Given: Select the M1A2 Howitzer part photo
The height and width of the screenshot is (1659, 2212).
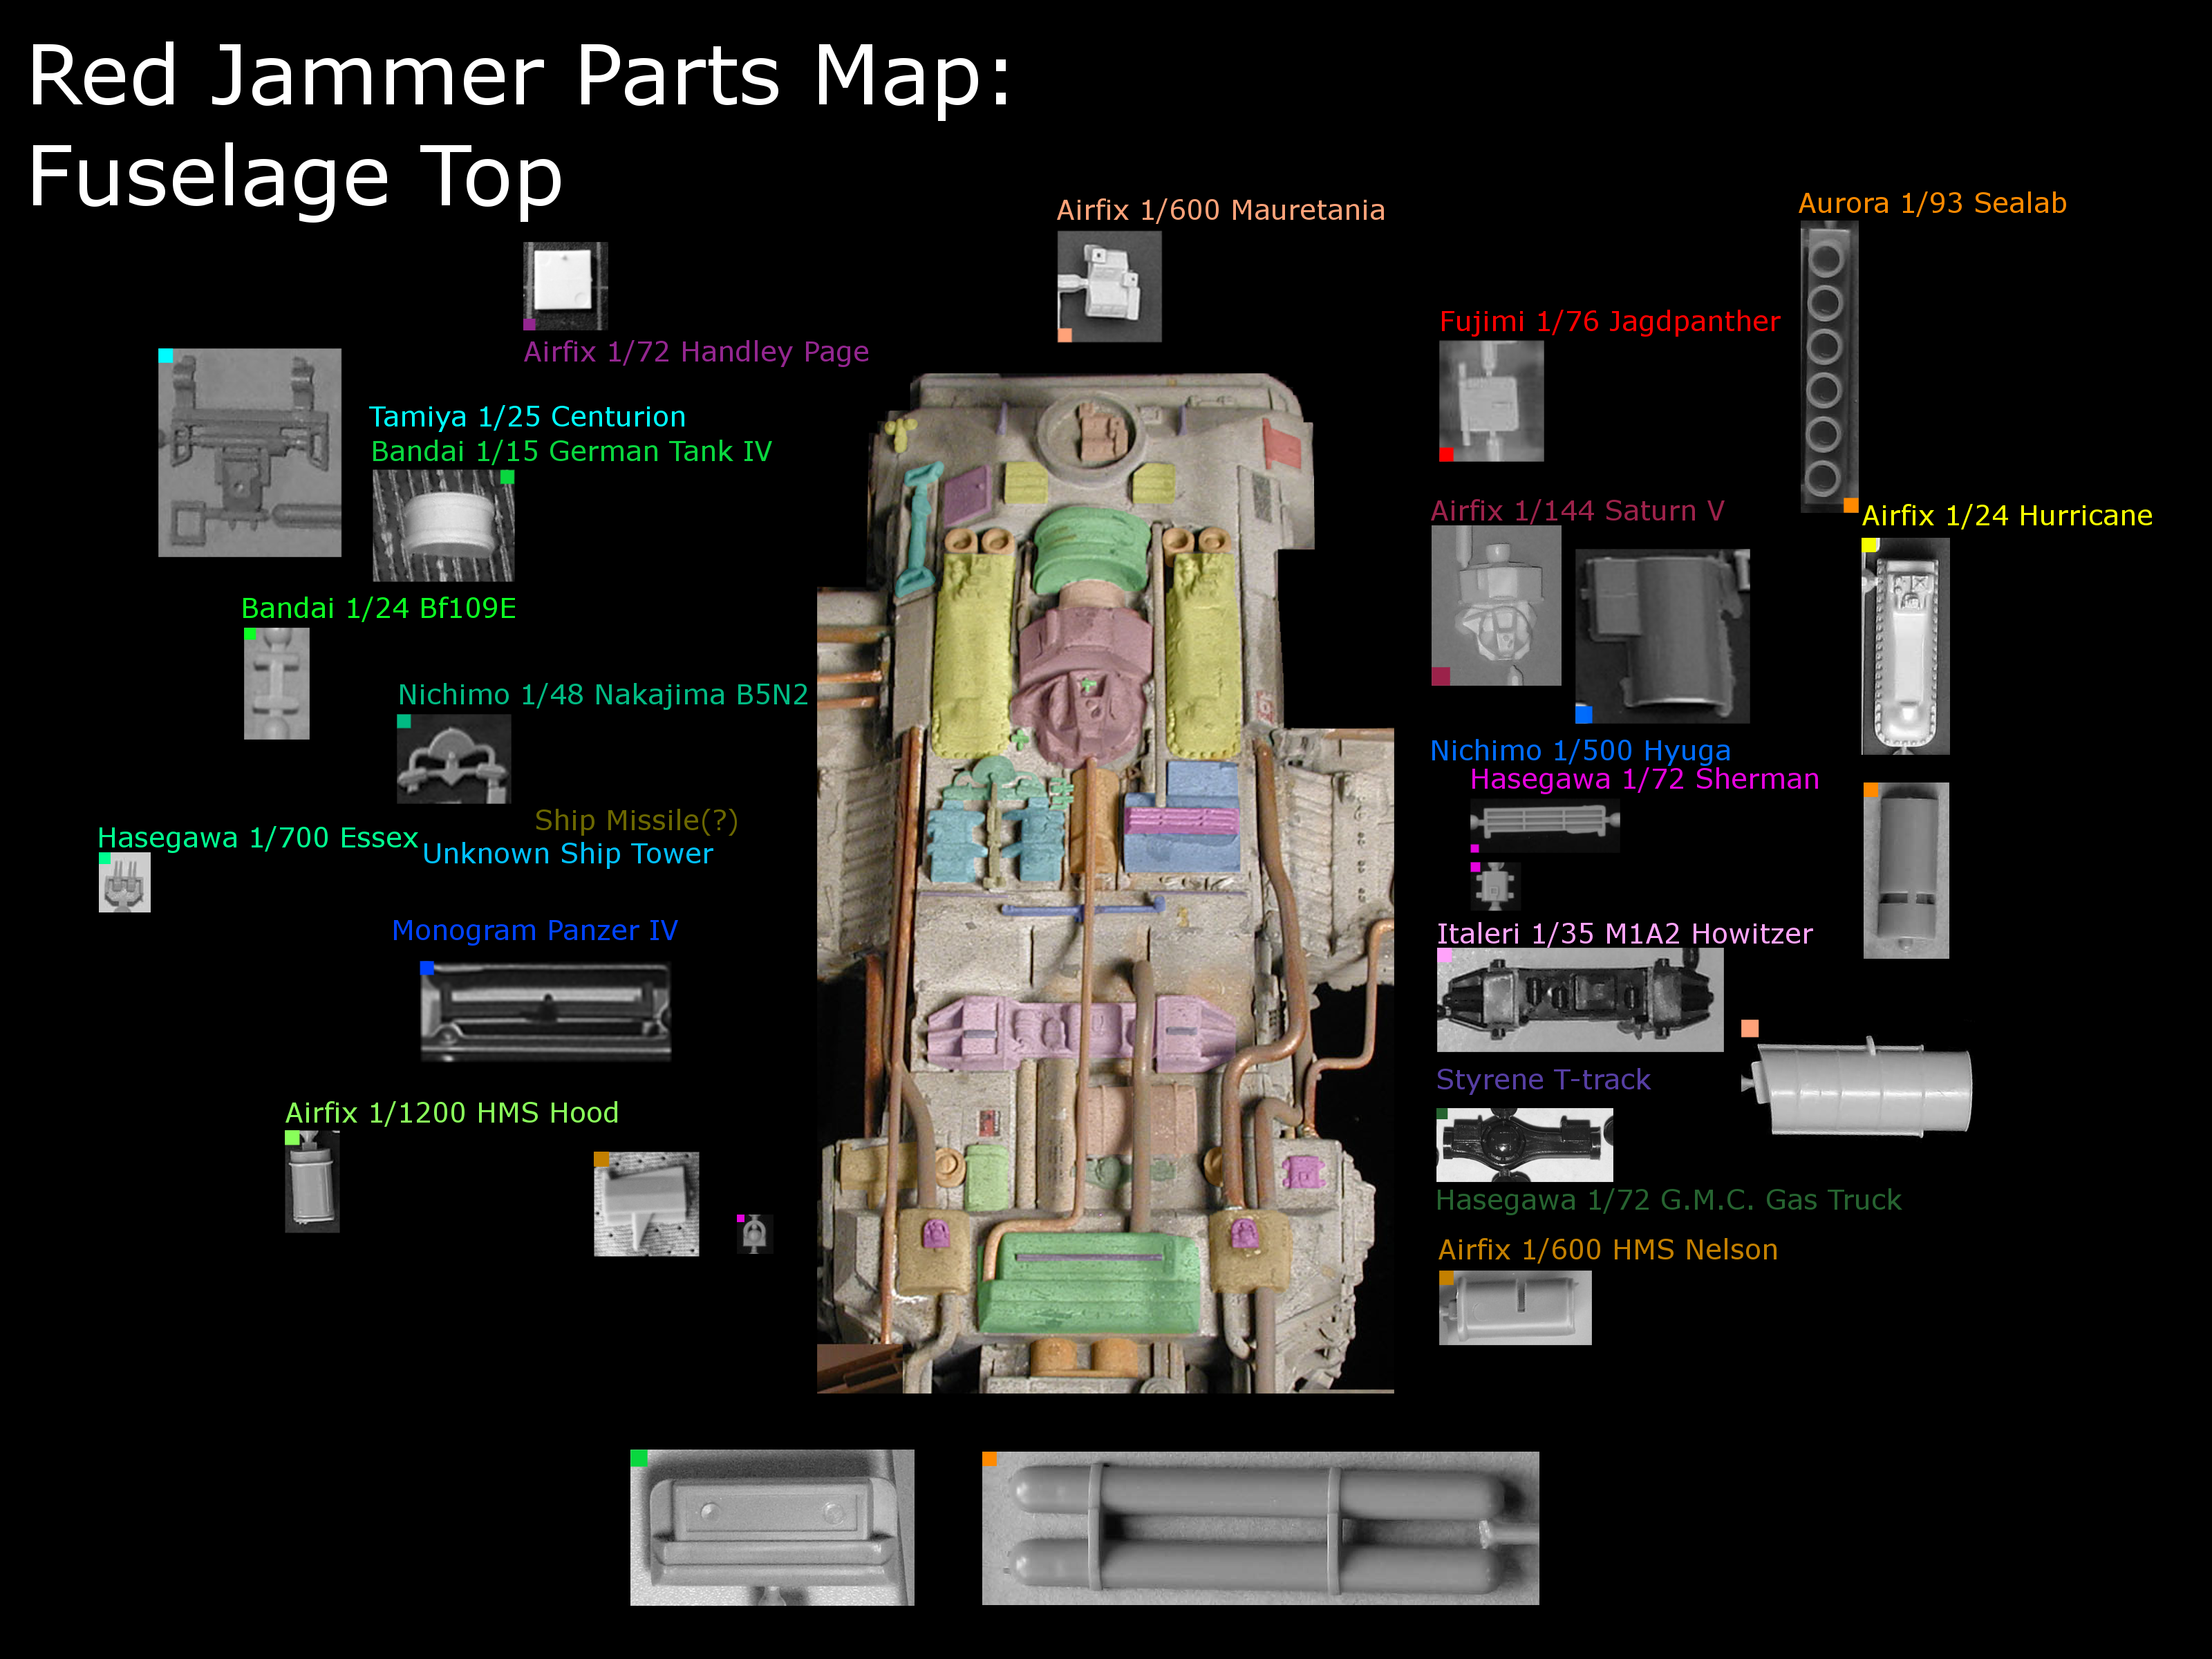Looking at the screenshot, I should (1580, 1000).
